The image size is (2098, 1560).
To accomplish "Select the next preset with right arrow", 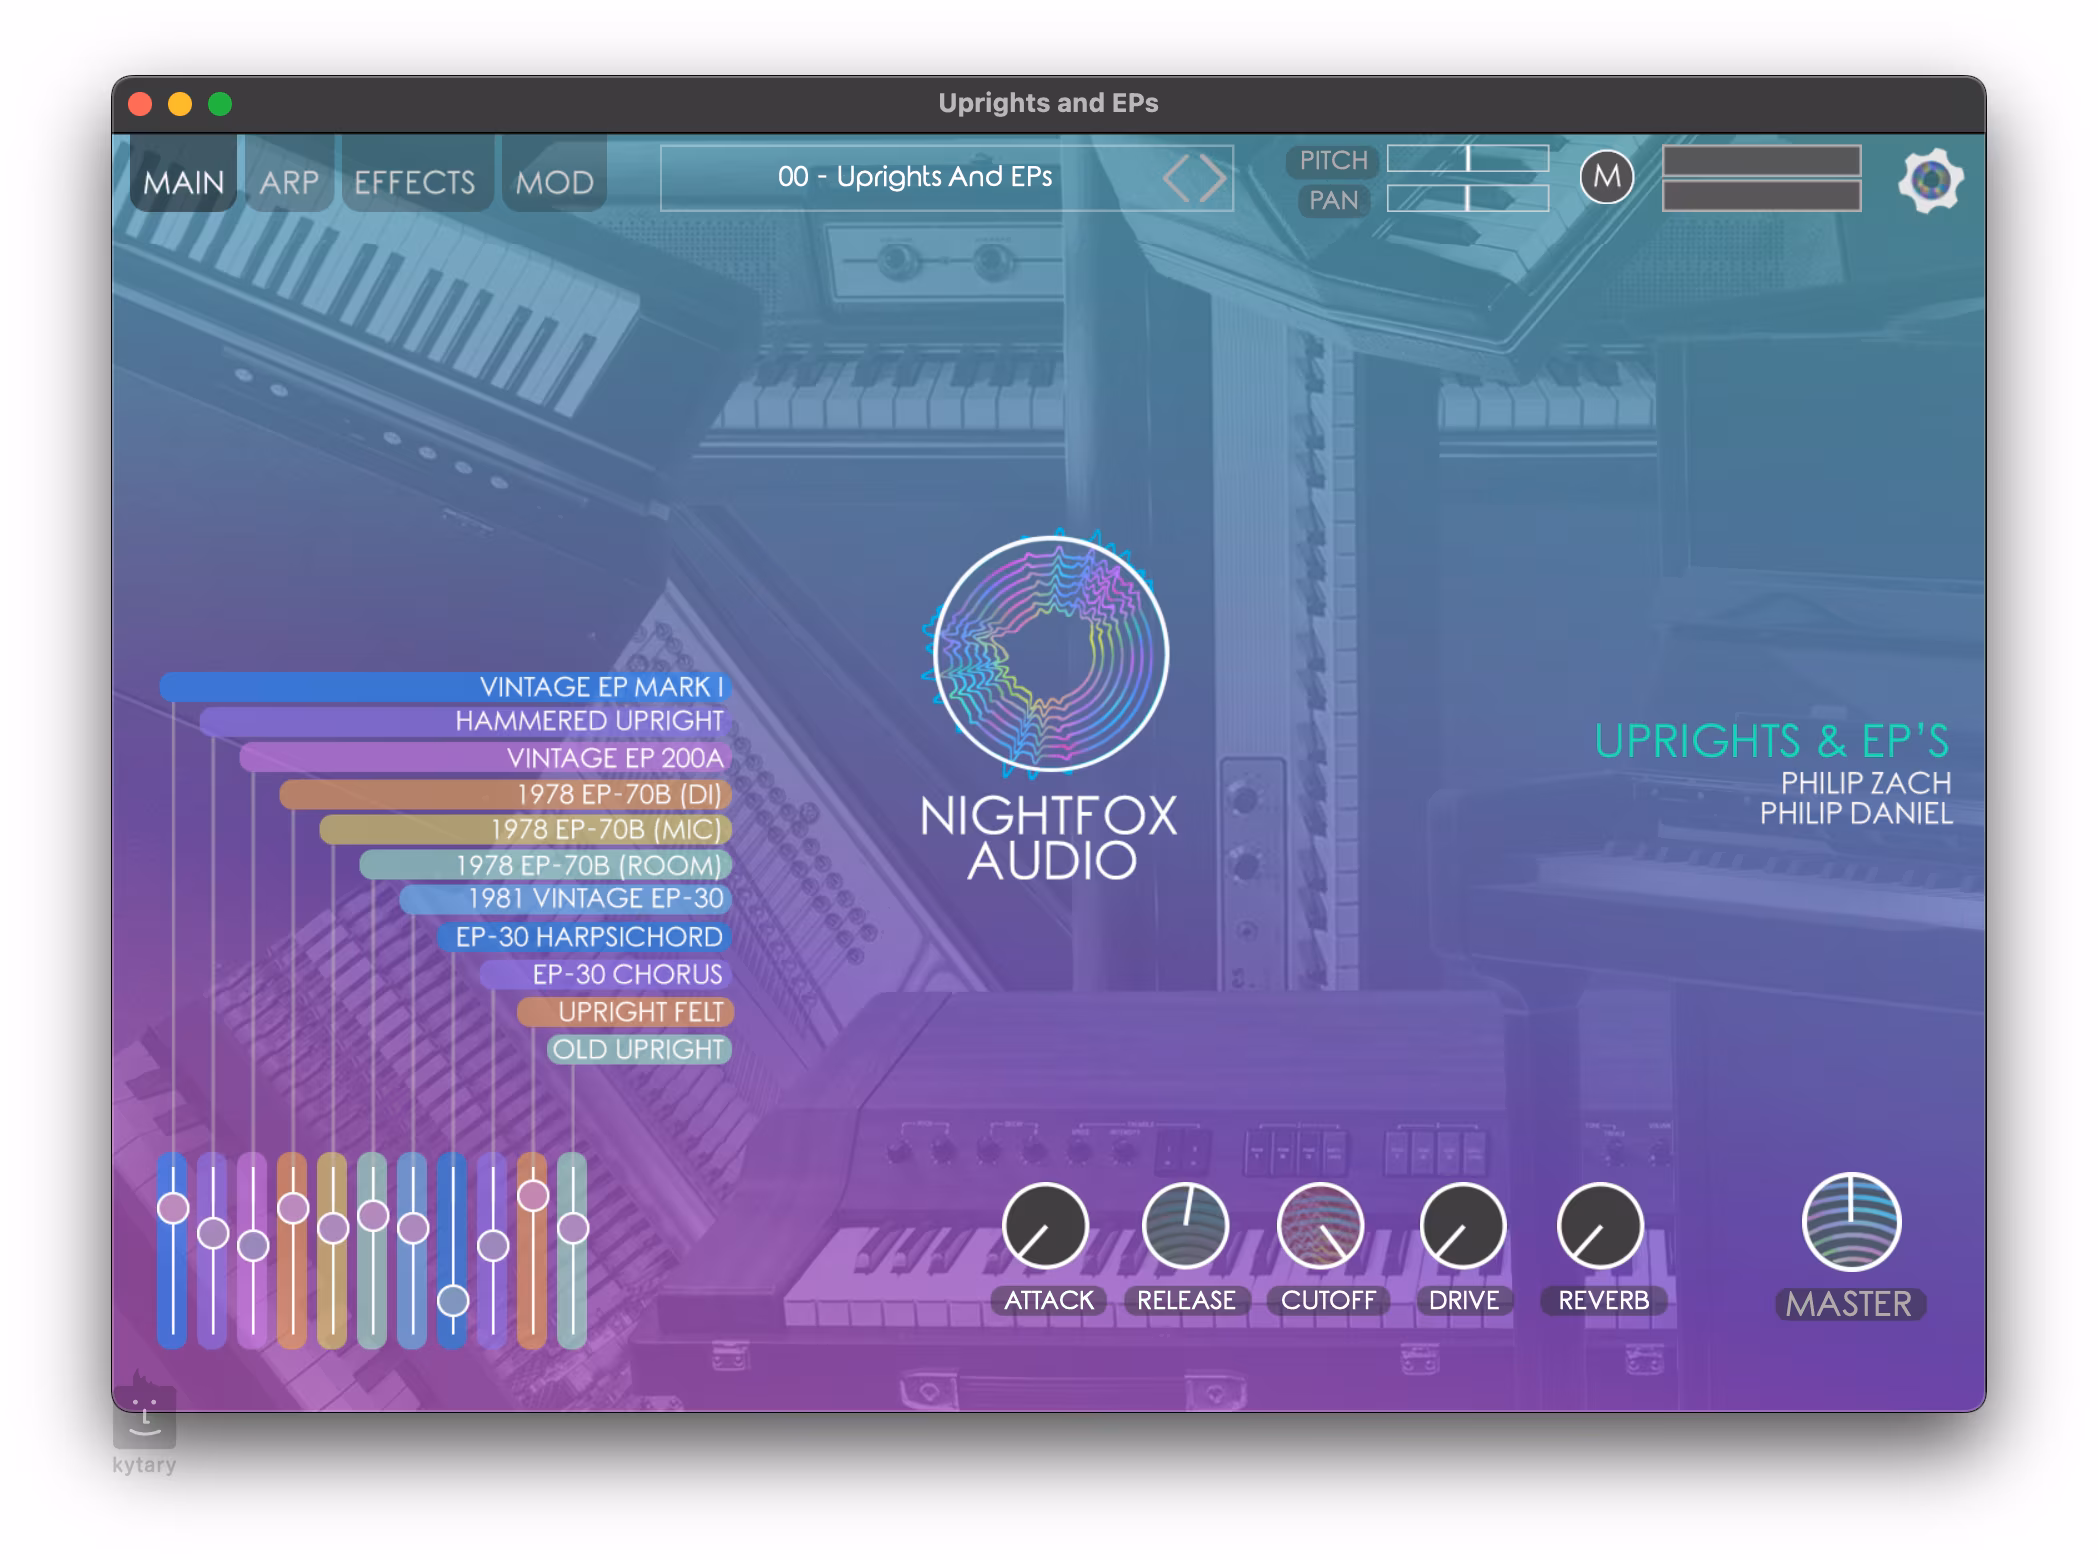I will (x=1213, y=180).
